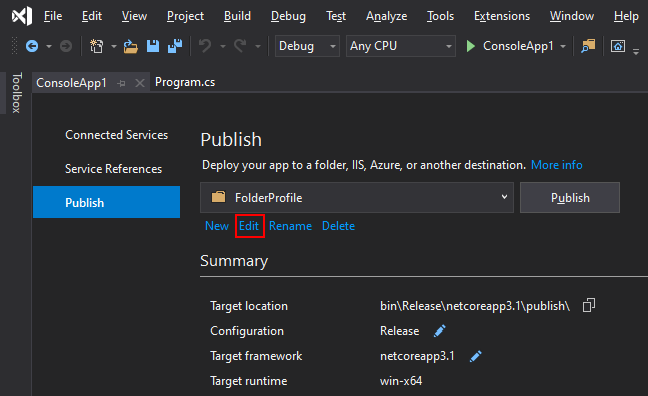
Task: Expand the Redo history dropdown
Action: pos(258,46)
